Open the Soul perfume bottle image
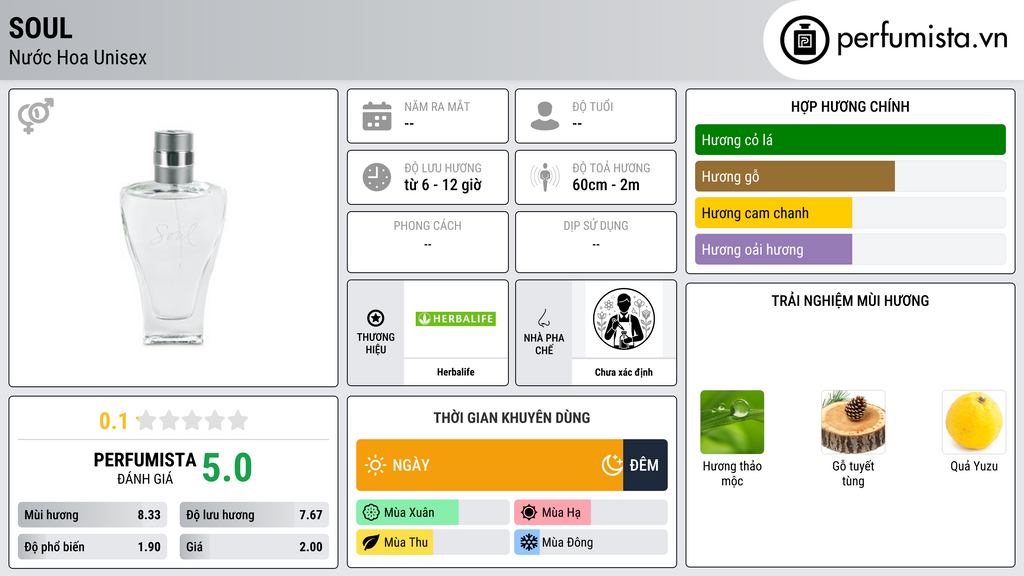Image resolution: width=1024 pixels, height=576 pixels. tap(173, 238)
